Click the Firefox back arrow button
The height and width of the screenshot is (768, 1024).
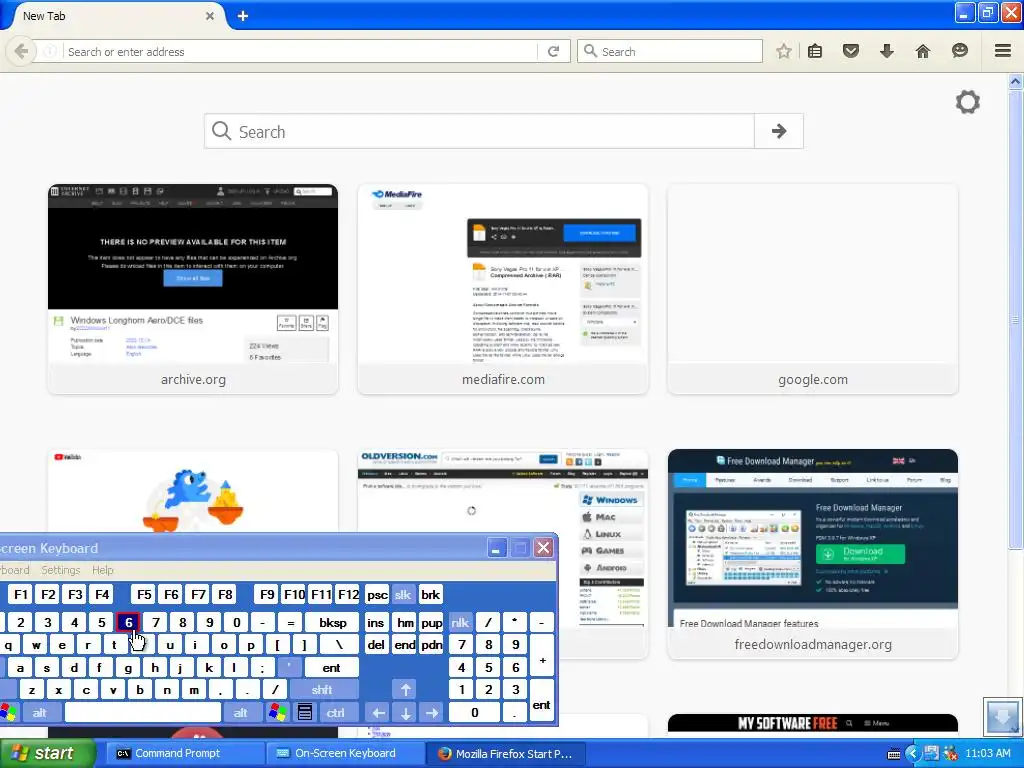pyautogui.click(x=21, y=51)
